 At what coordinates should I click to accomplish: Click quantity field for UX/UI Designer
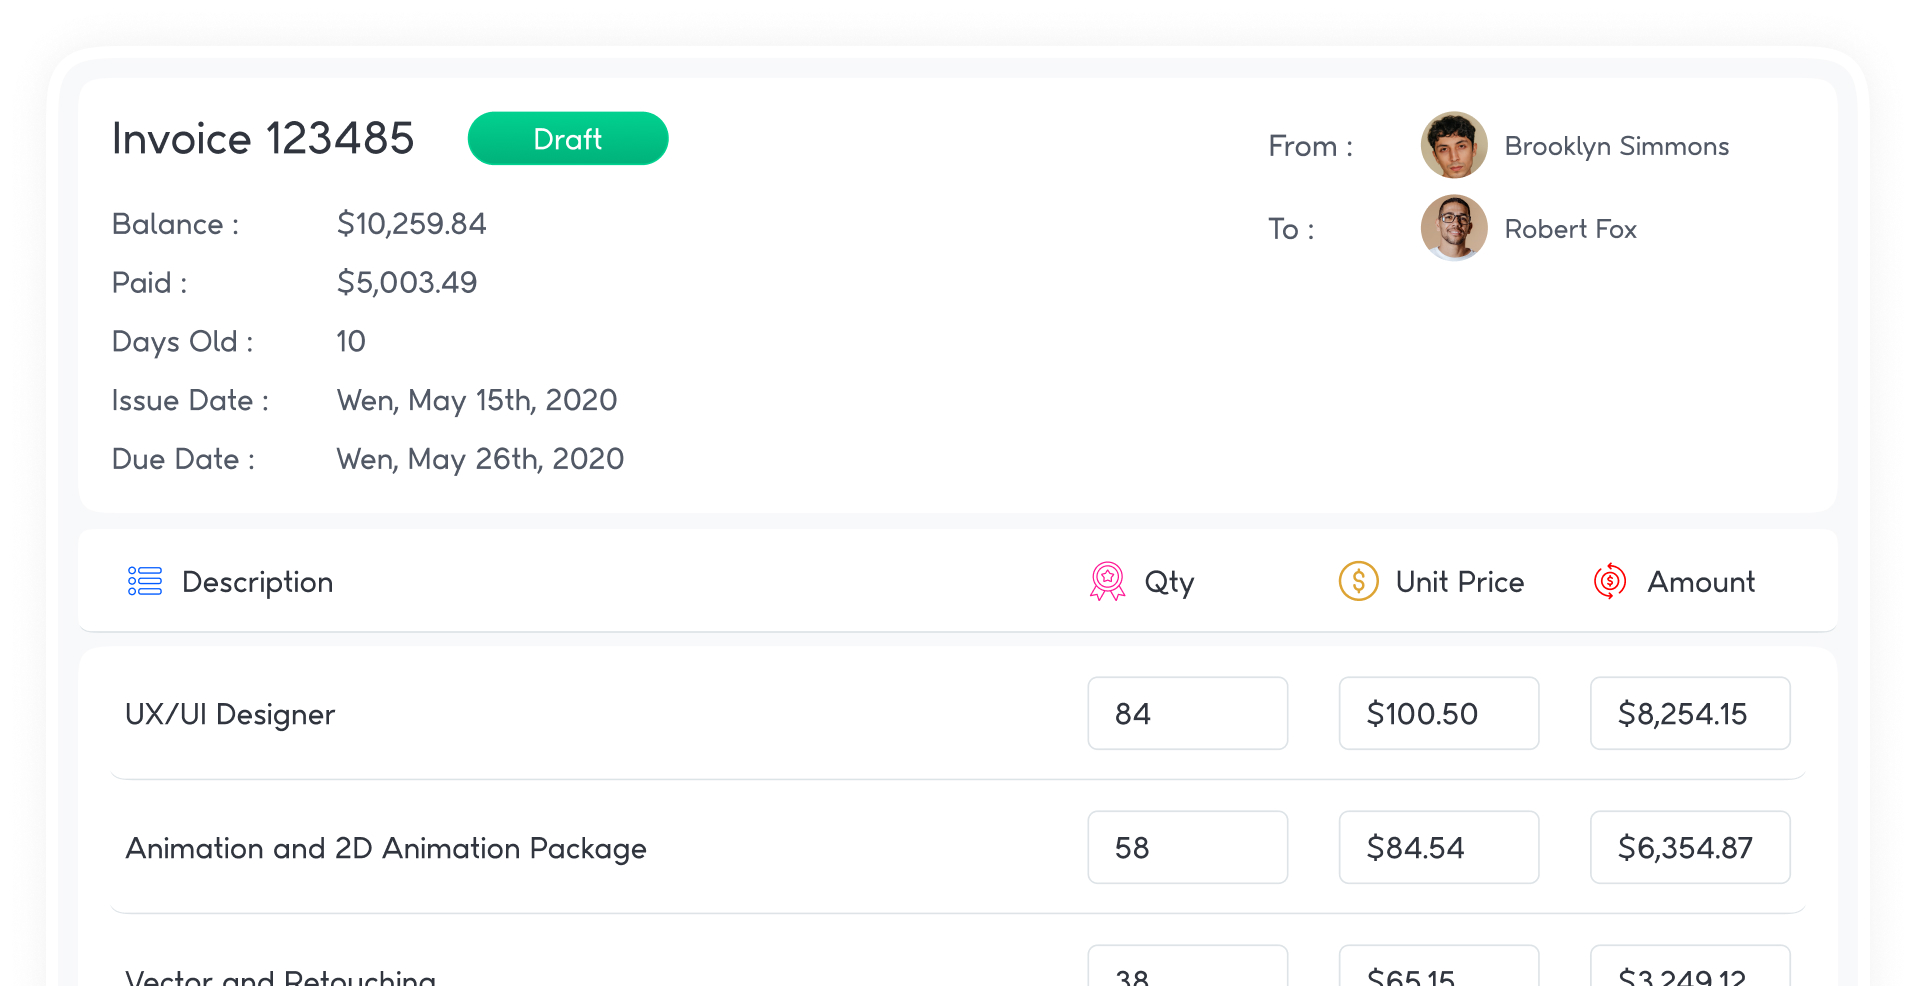(x=1187, y=713)
